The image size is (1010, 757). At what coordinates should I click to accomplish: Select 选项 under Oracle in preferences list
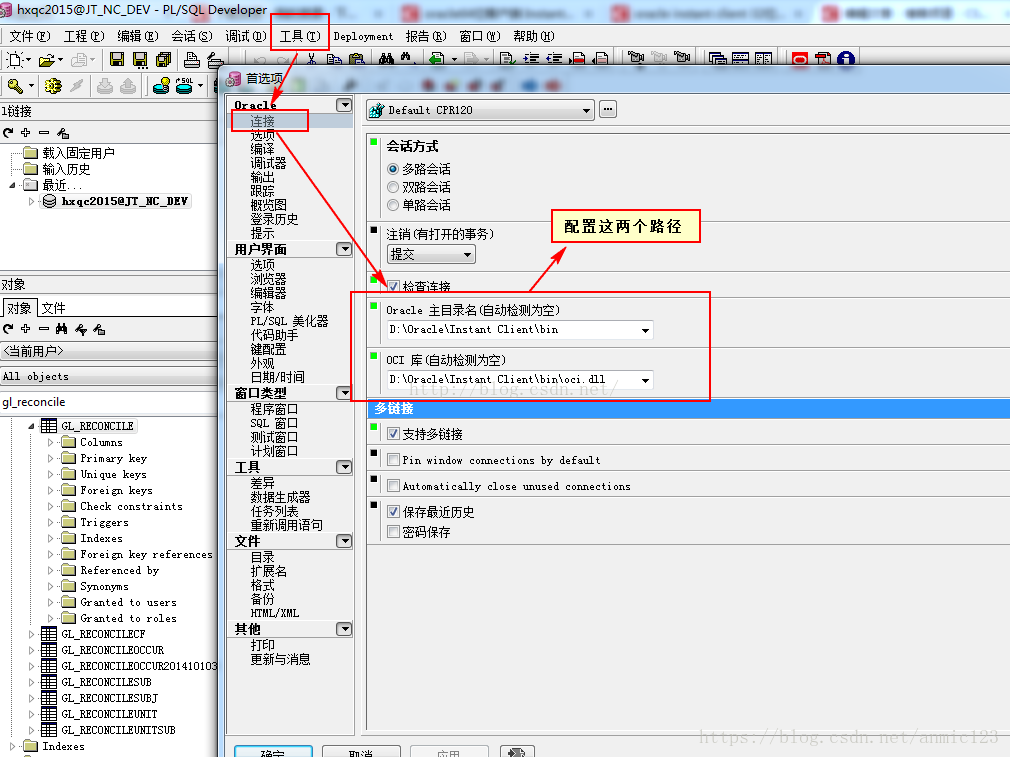coord(262,135)
